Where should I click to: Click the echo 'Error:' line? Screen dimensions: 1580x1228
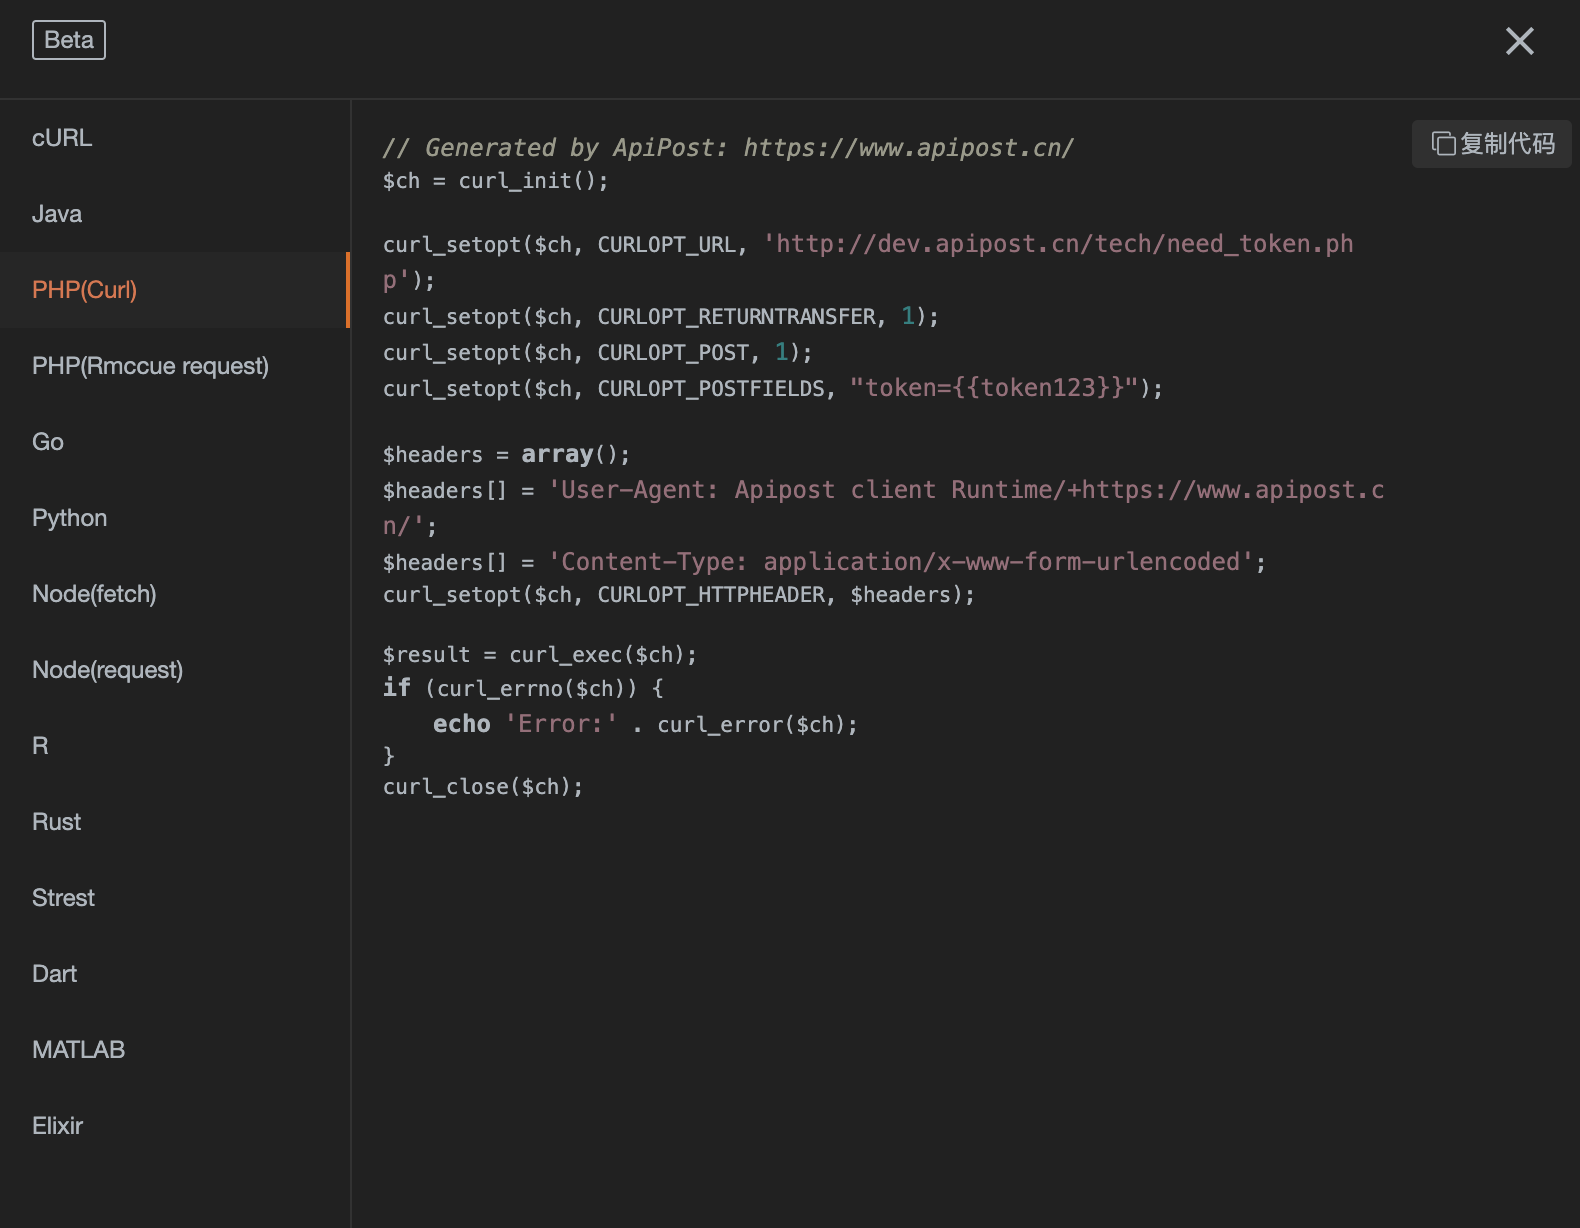point(645,724)
